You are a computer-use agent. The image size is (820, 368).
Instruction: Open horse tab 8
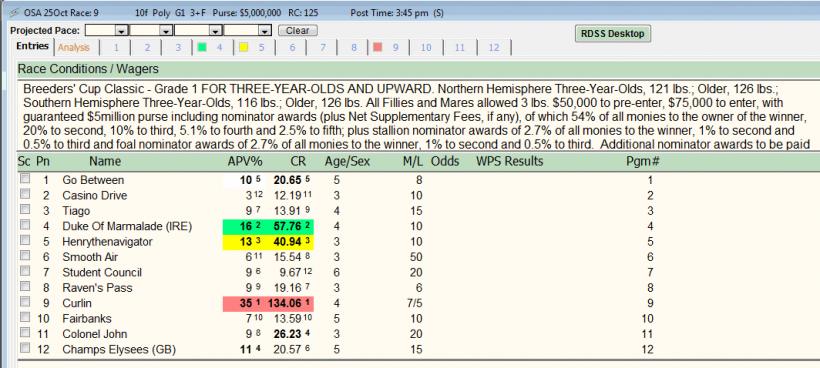point(354,48)
